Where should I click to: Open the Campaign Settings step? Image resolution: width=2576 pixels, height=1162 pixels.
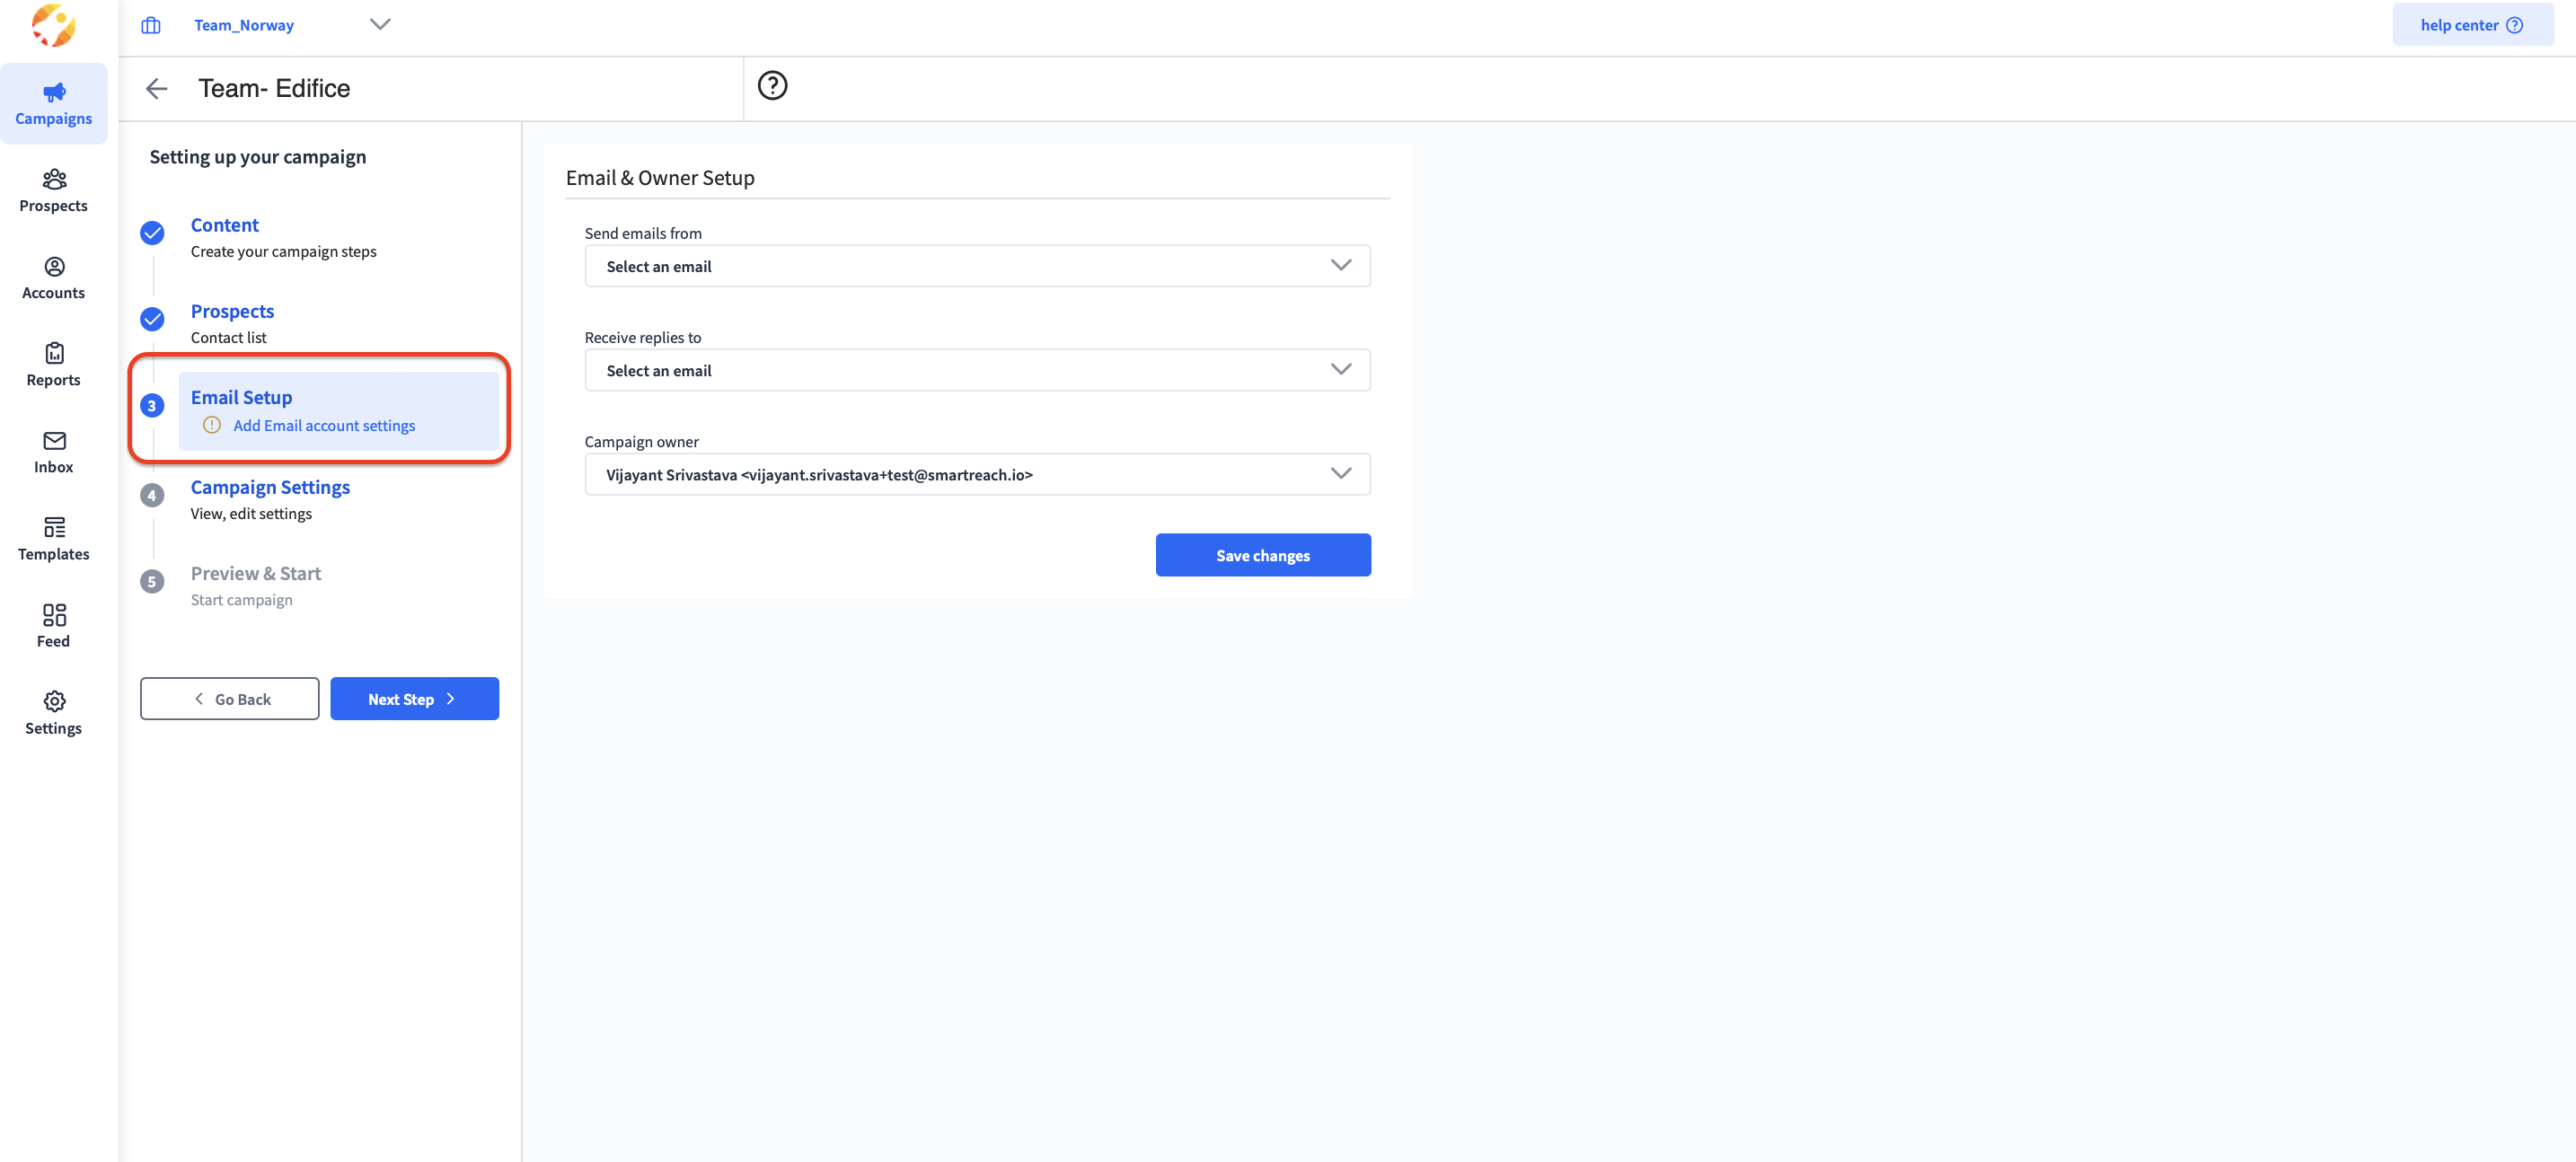(270, 487)
